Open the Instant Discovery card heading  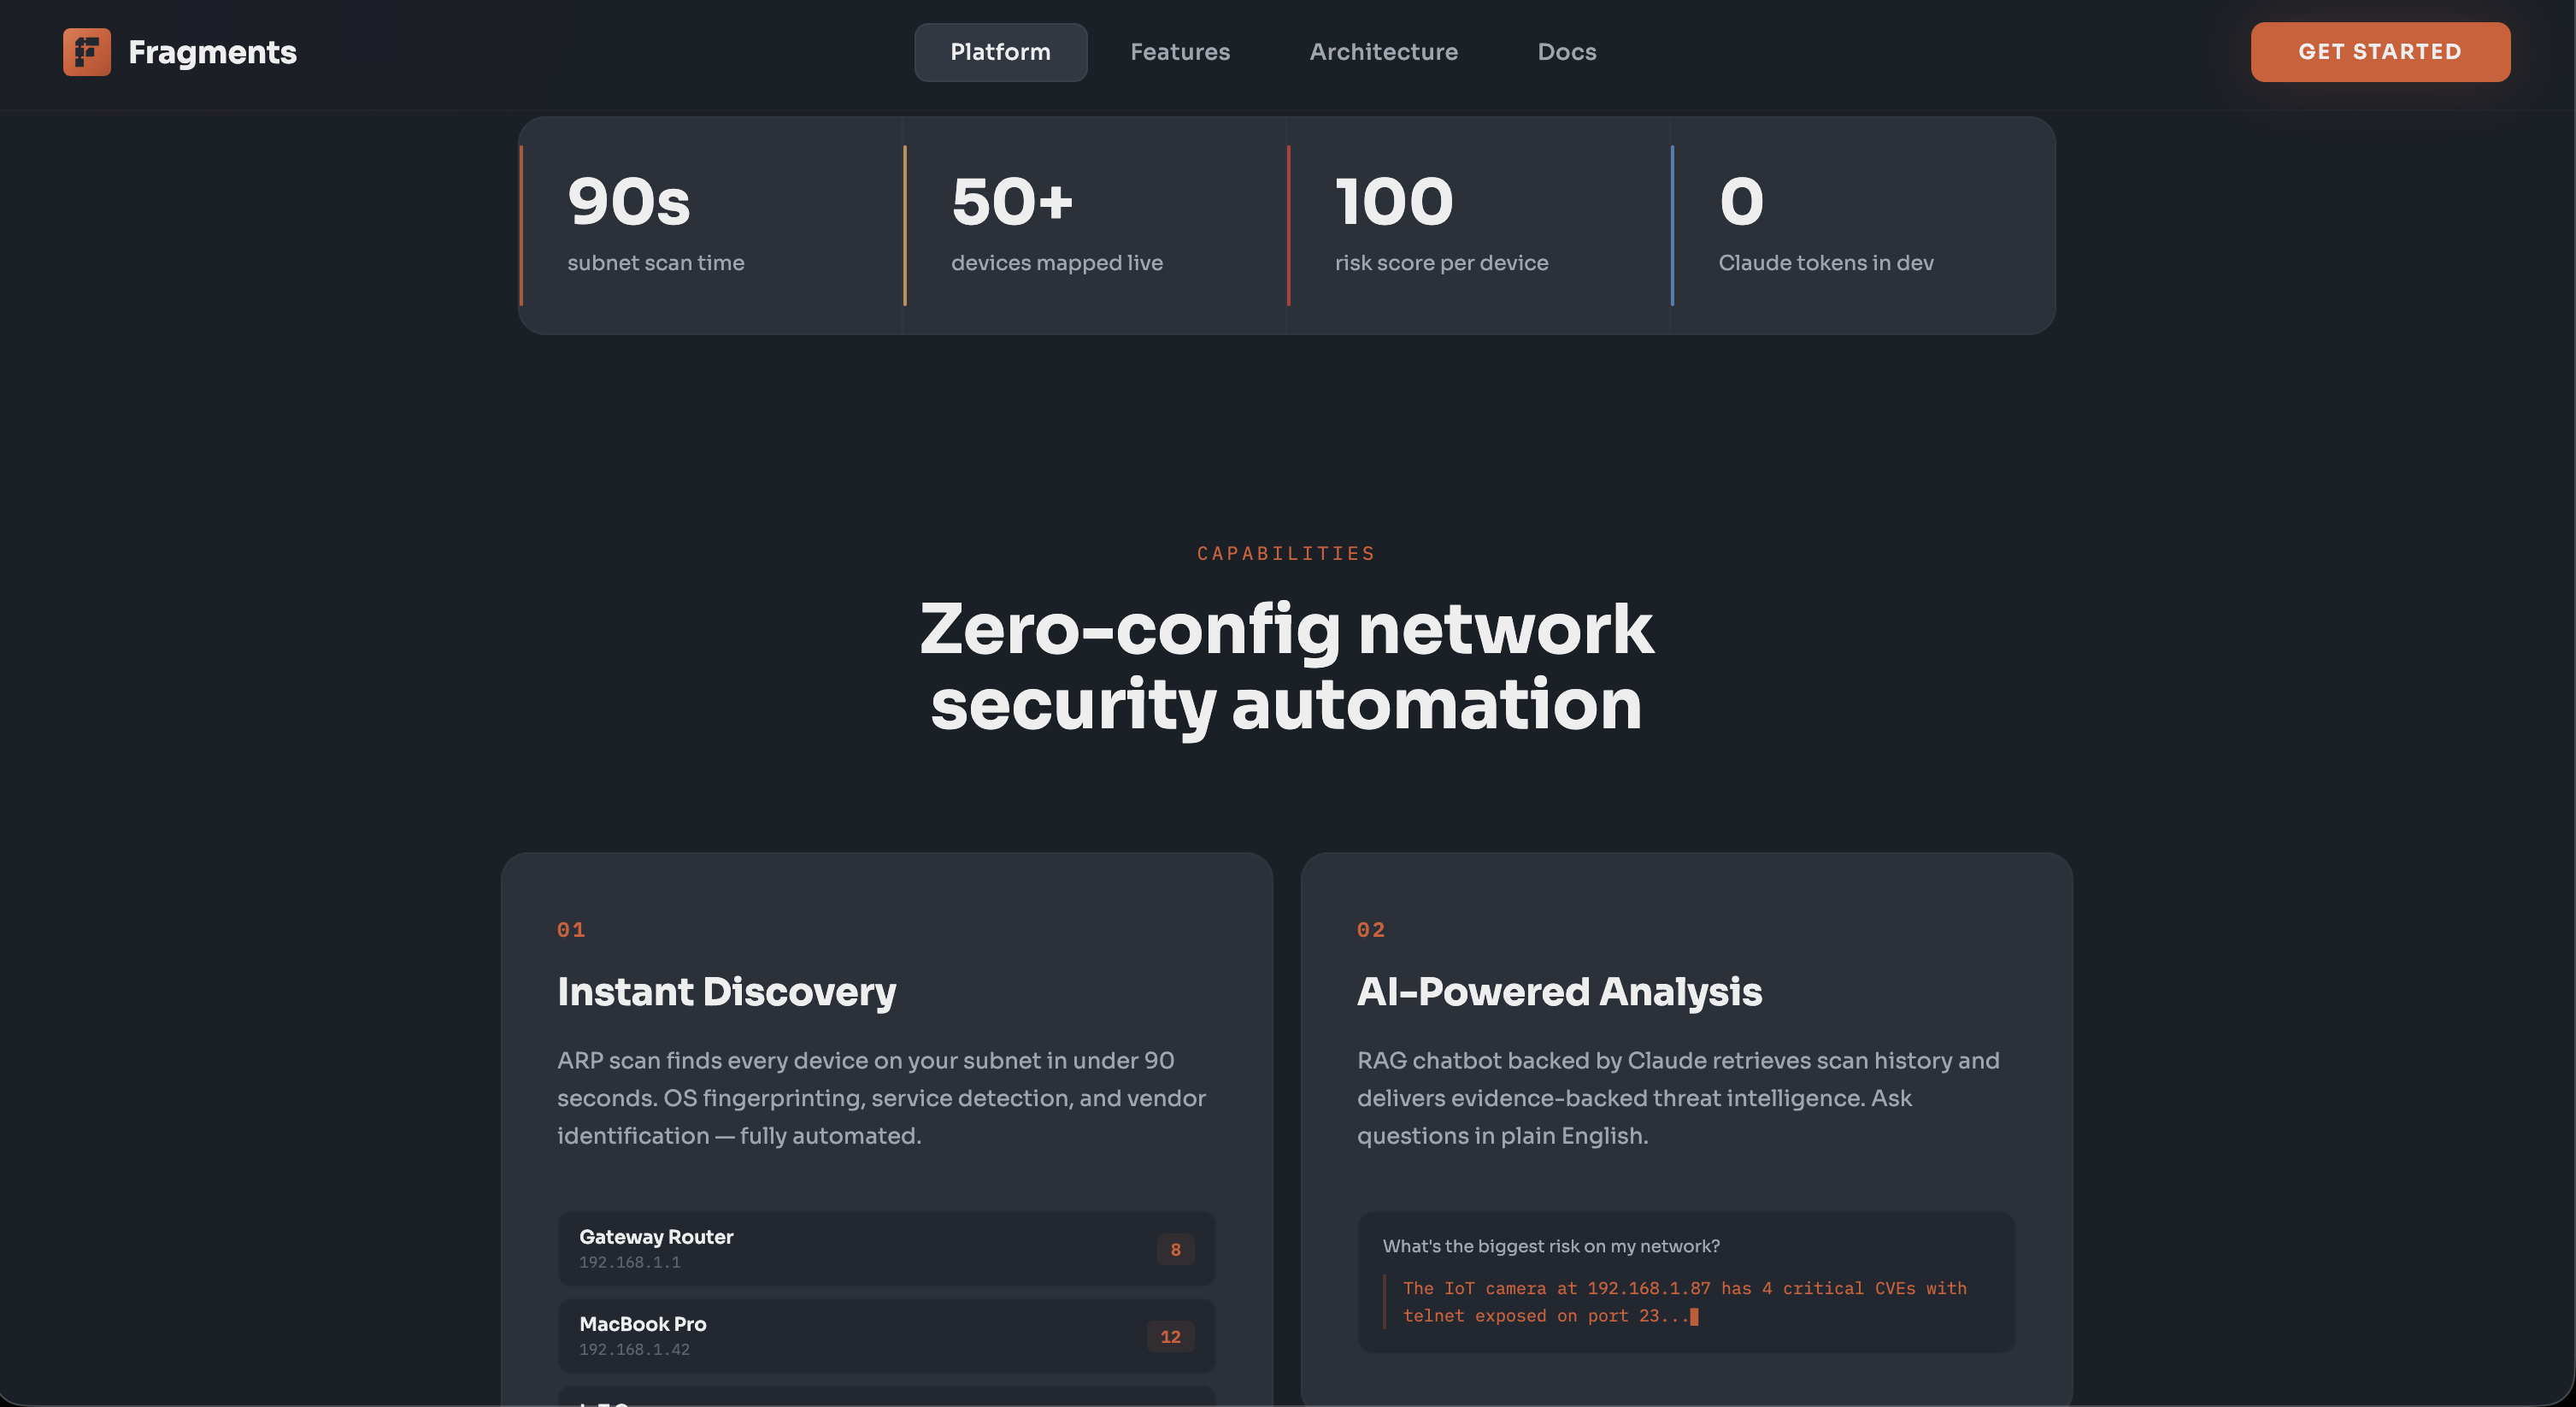click(726, 992)
